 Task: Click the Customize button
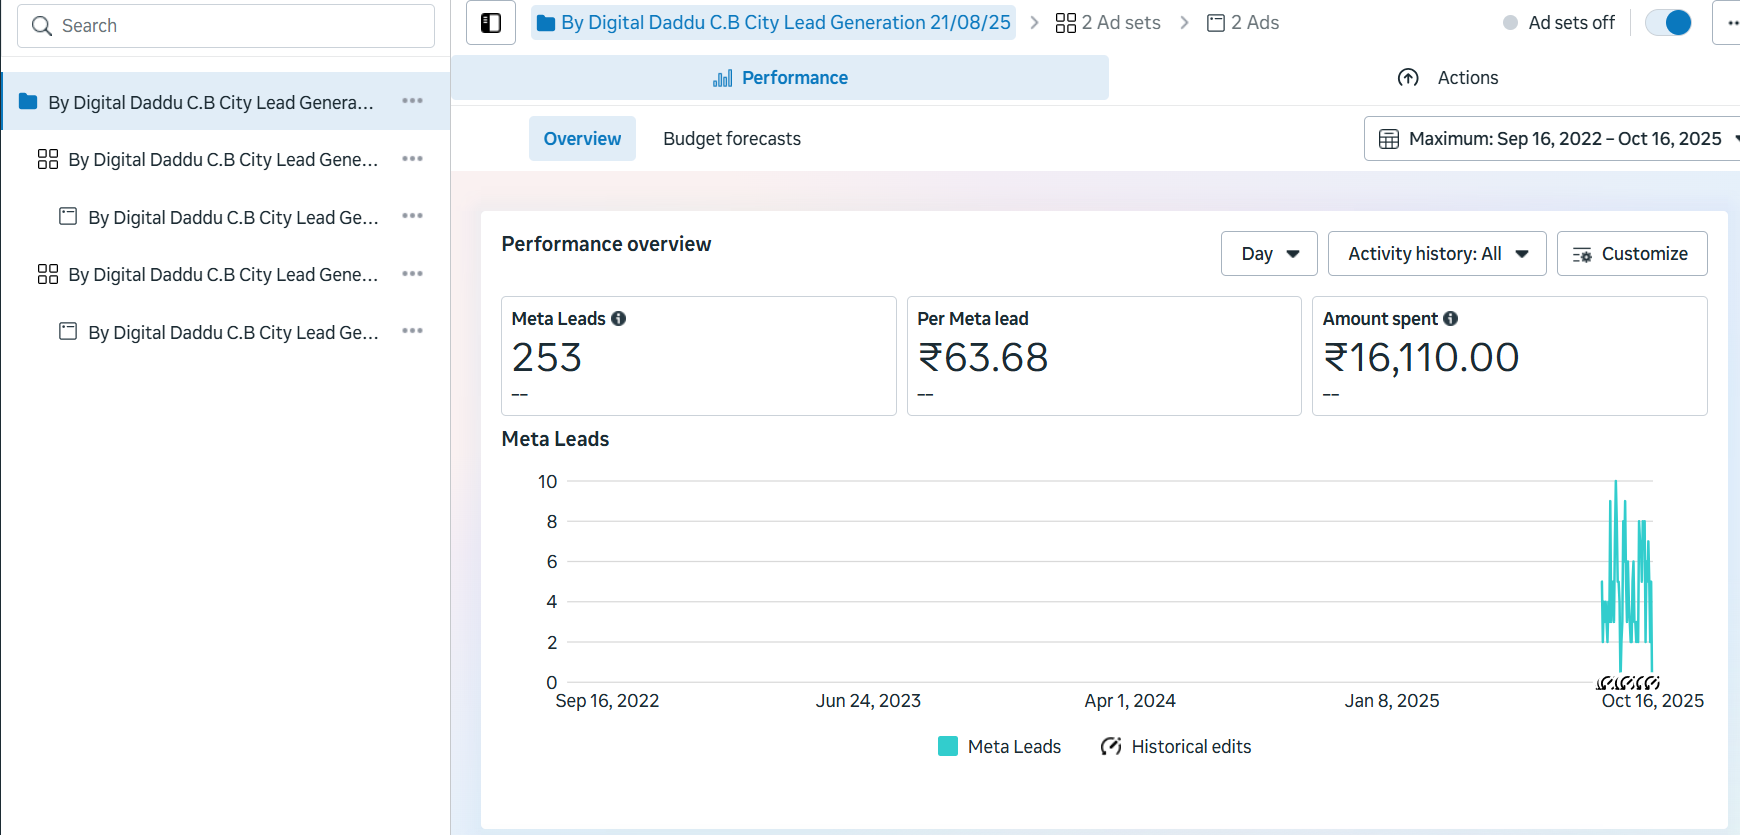[x=1631, y=254]
